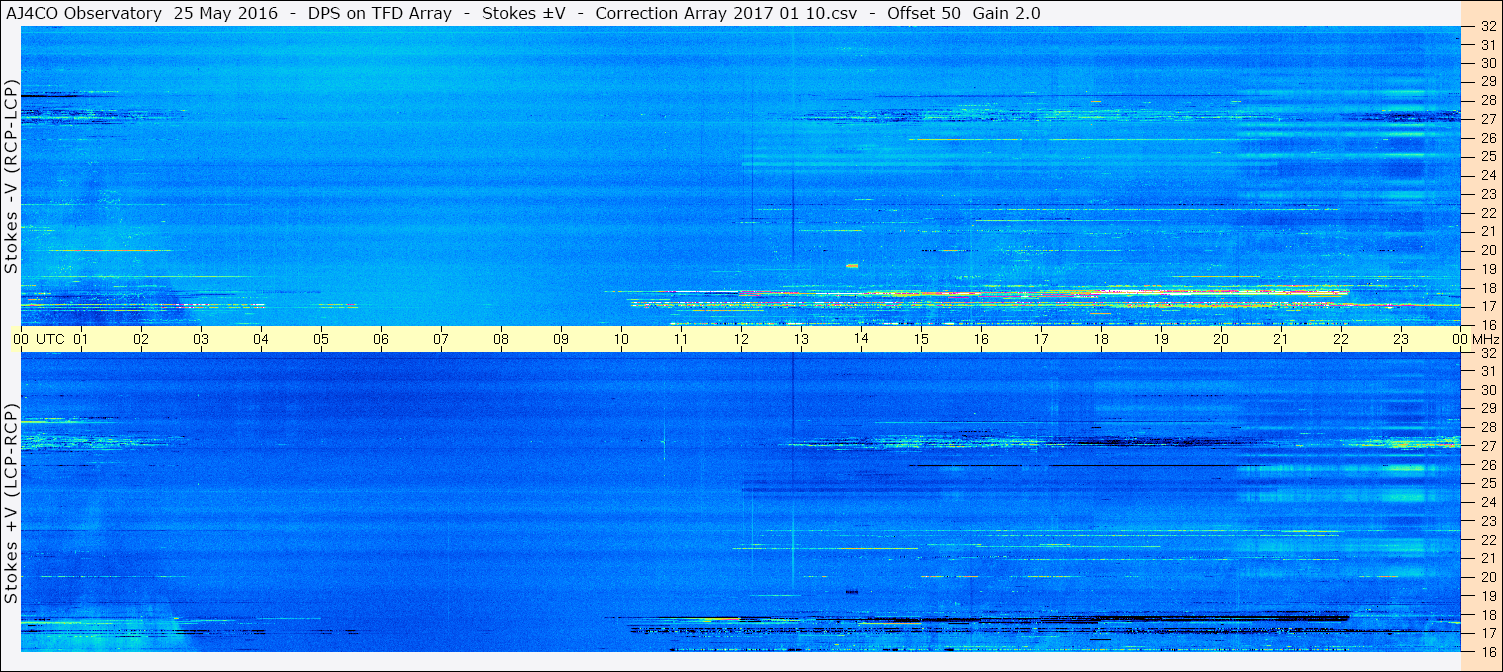Screen dimensions: 1503x672
Task: Select the 21 hour tick on time axis
Action: (x=1281, y=339)
